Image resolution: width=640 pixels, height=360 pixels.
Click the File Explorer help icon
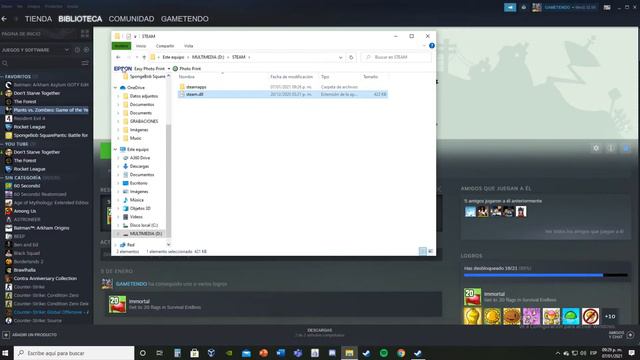(x=431, y=46)
